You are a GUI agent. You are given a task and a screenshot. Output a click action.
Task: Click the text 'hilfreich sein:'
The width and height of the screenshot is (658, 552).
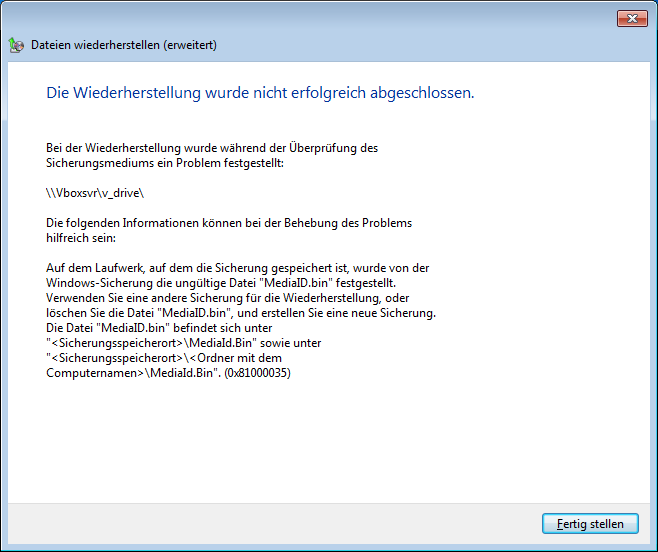pos(81,238)
